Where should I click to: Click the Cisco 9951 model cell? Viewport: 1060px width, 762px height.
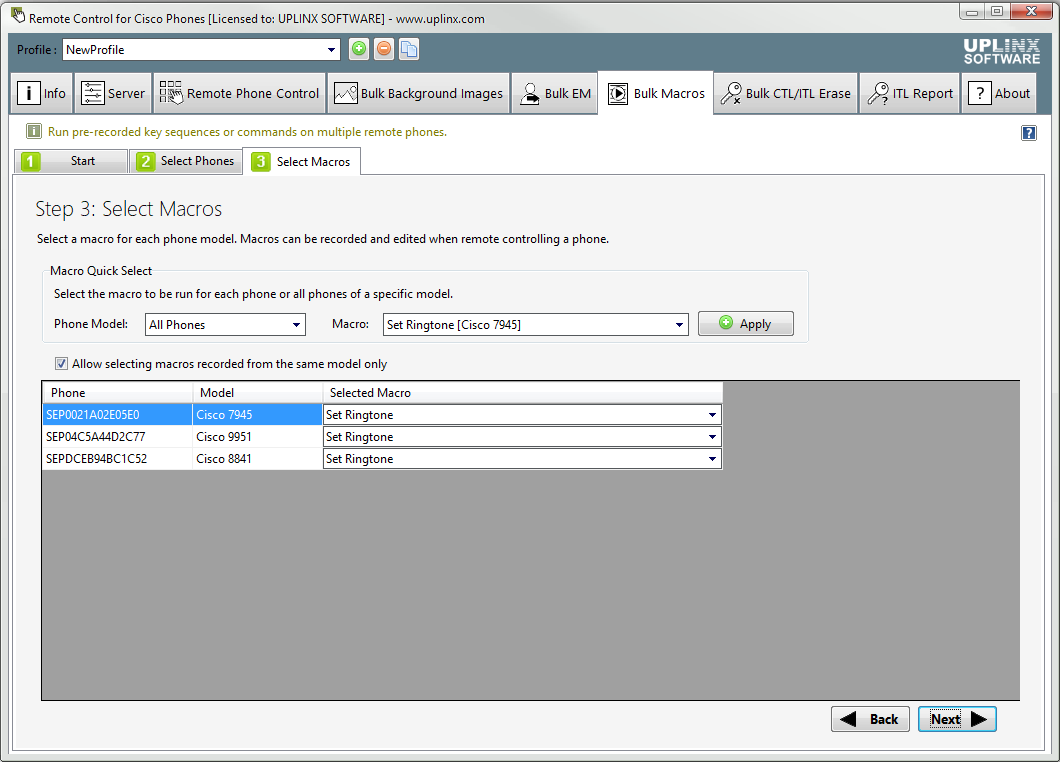pos(258,437)
